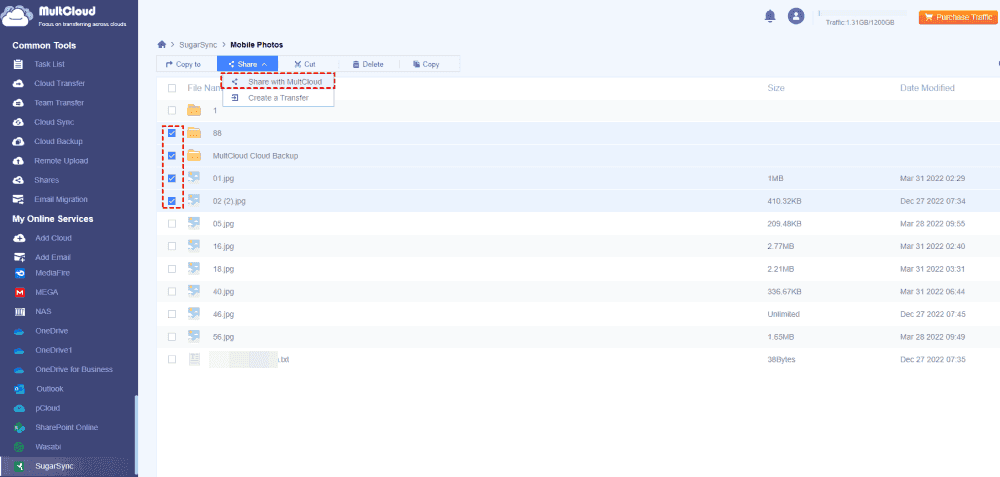Check the box for 56.jpg
Screen dimensions: 1000x477
pos(172,337)
